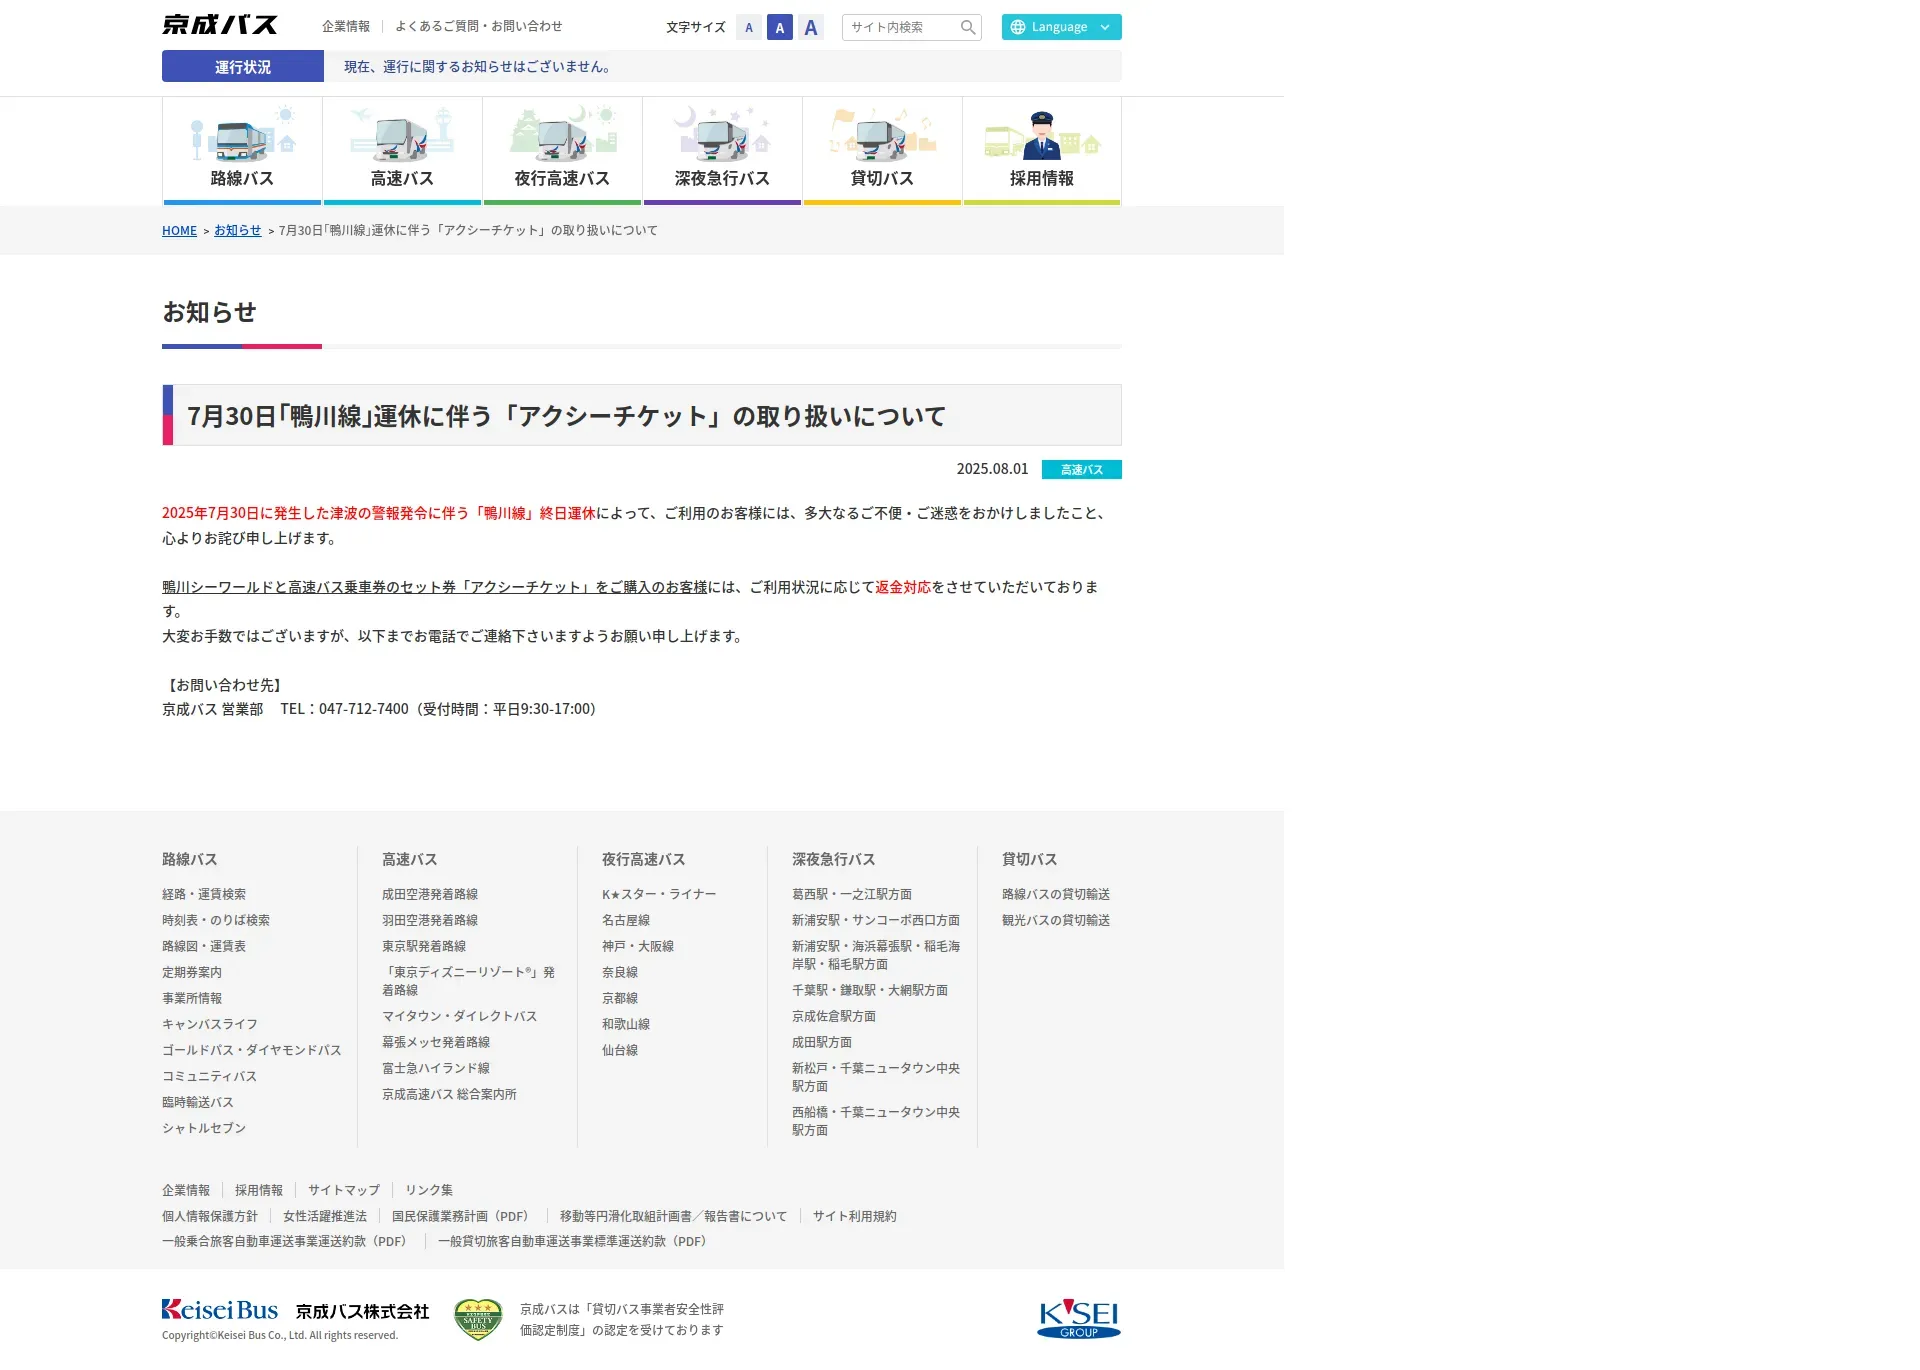
Task: Click the Keisei Group logo in footer
Action: [1079, 1319]
